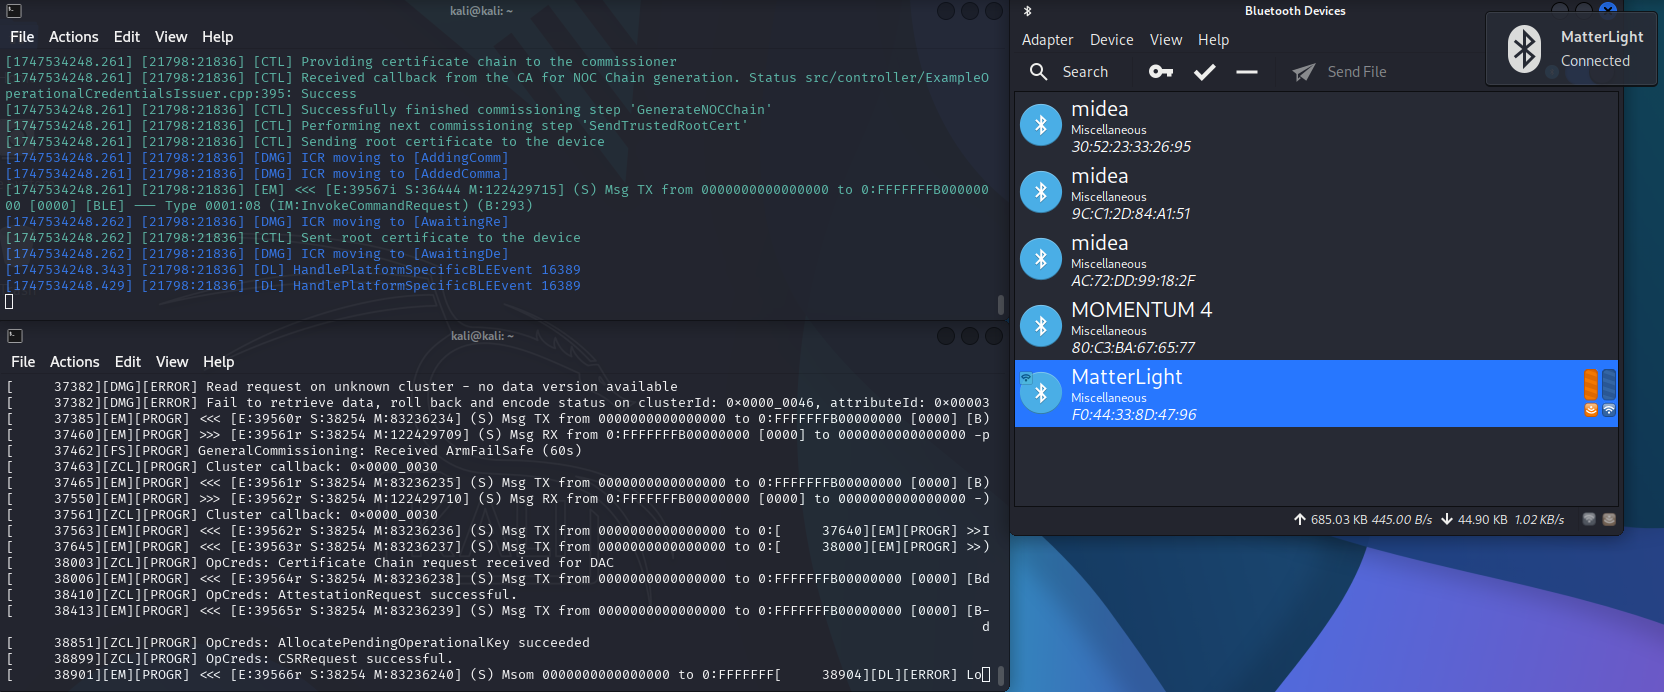Click the Search magnifier icon in Bluetooth Devices
Screen dimensions: 1664x692
coord(1039,72)
